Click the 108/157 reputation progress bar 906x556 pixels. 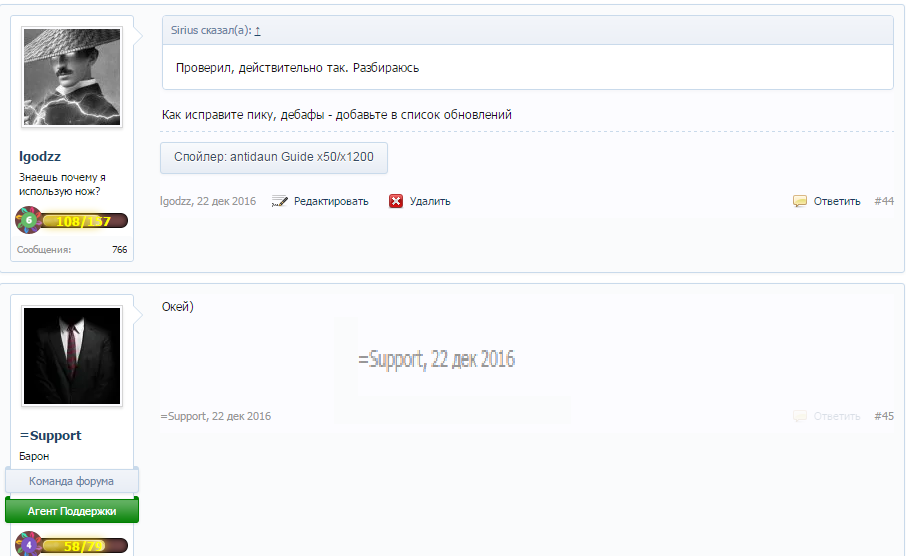click(84, 221)
